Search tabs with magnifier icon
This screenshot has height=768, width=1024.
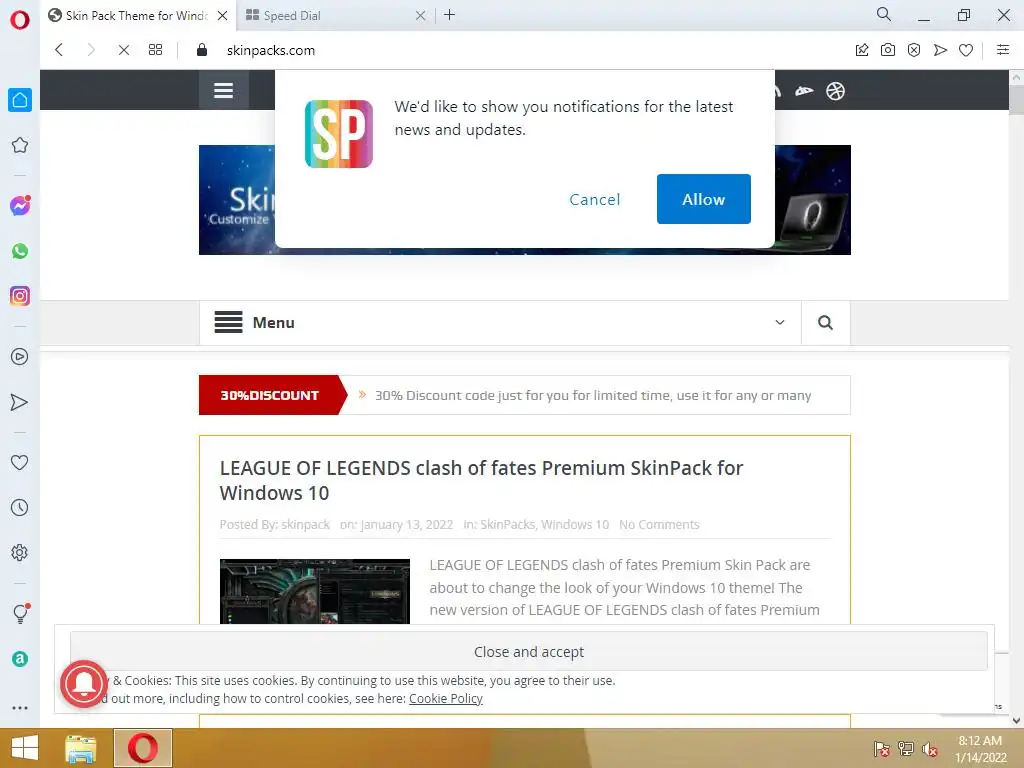point(884,14)
